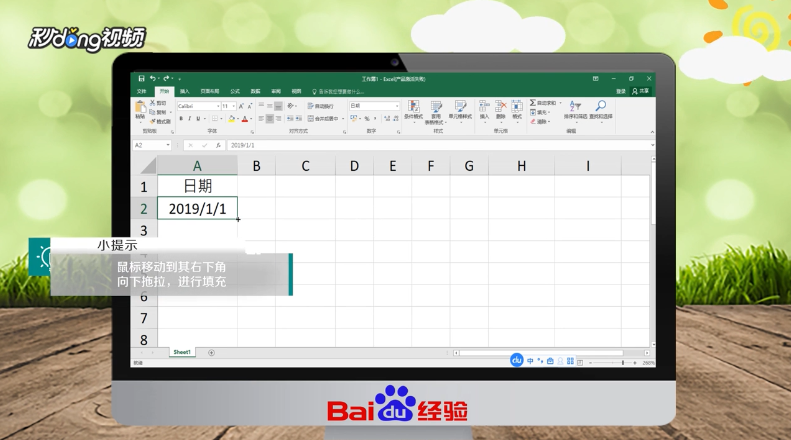Increase decimal places
The height and width of the screenshot is (440, 791).
(387, 119)
